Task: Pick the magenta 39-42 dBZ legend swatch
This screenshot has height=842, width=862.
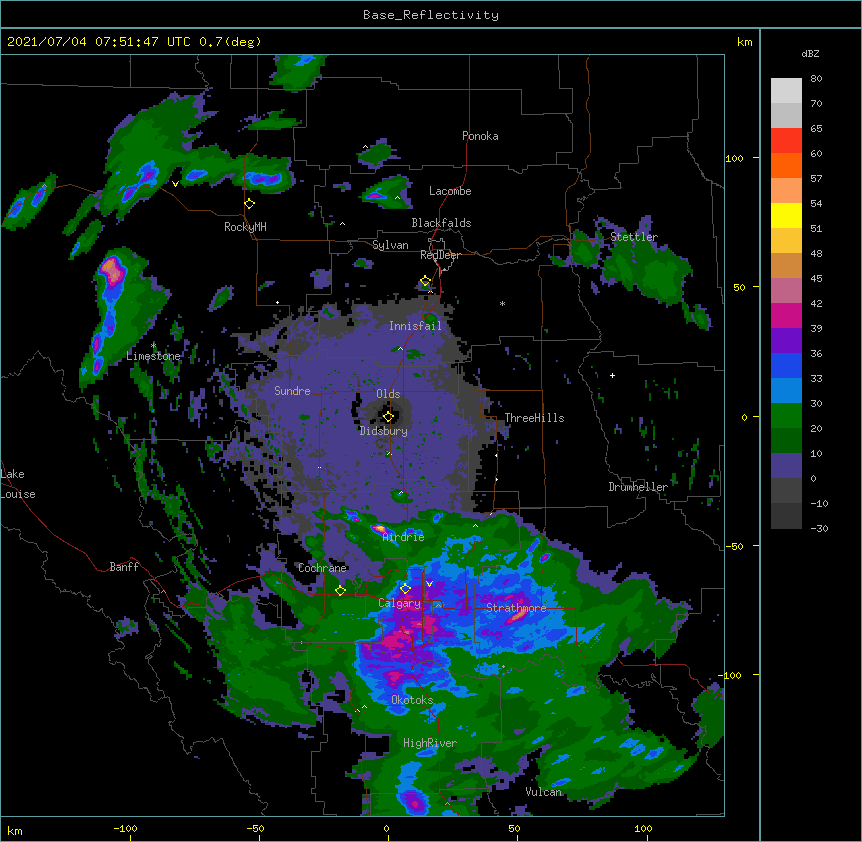Action: tap(786, 315)
